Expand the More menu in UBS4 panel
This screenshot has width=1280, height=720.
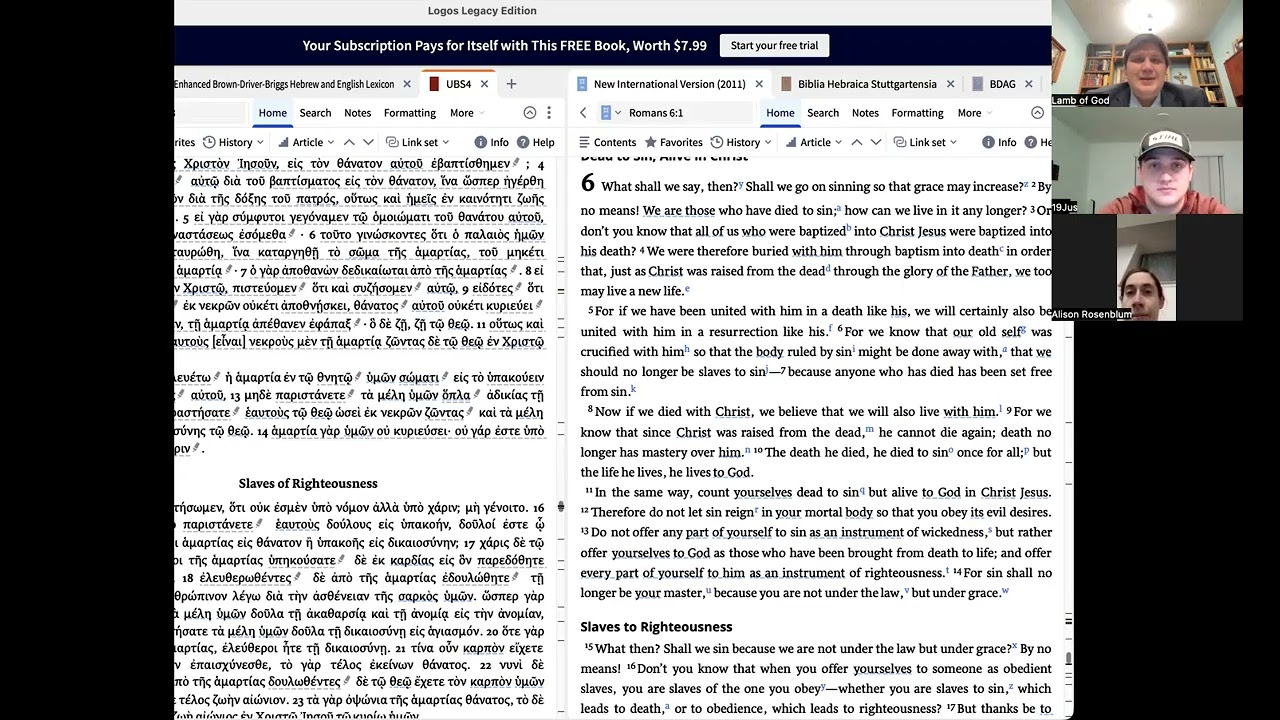(468, 113)
